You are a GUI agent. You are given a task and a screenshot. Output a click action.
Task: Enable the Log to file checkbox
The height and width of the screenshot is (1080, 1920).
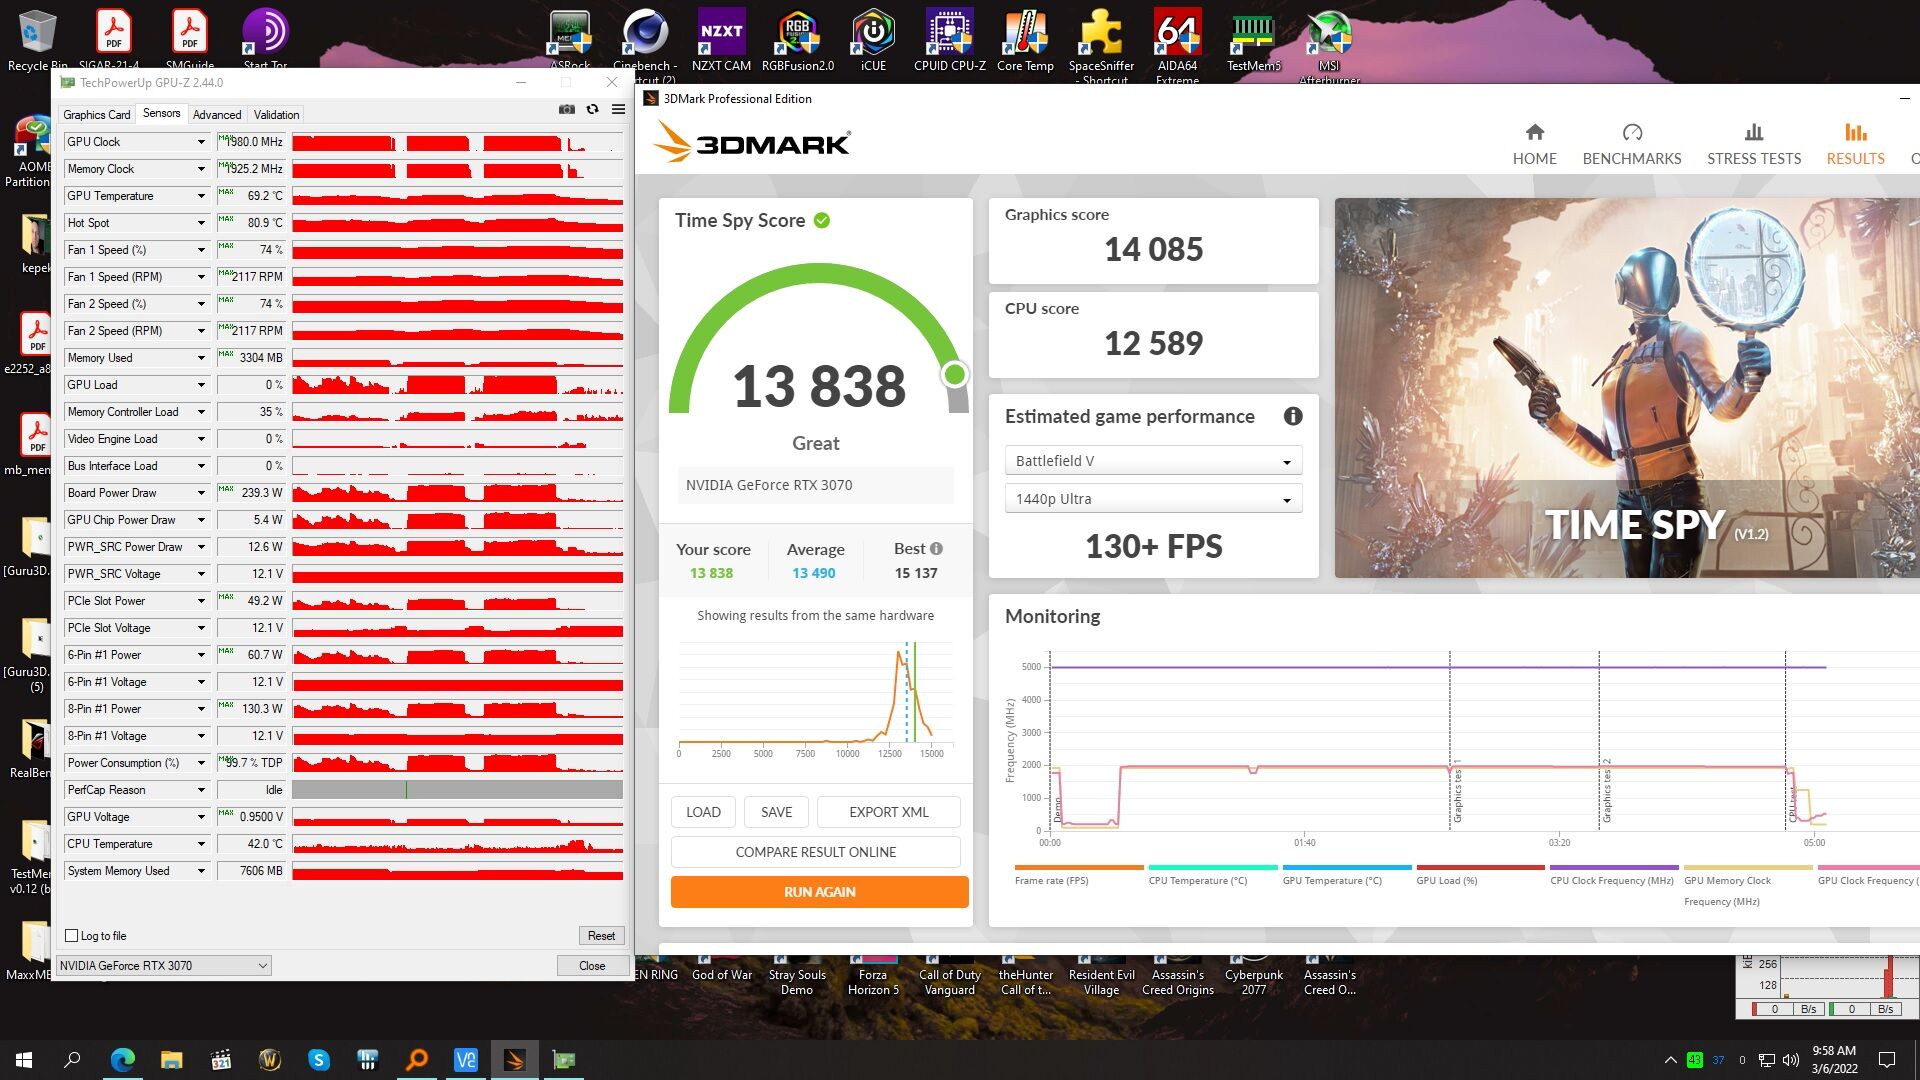point(72,936)
